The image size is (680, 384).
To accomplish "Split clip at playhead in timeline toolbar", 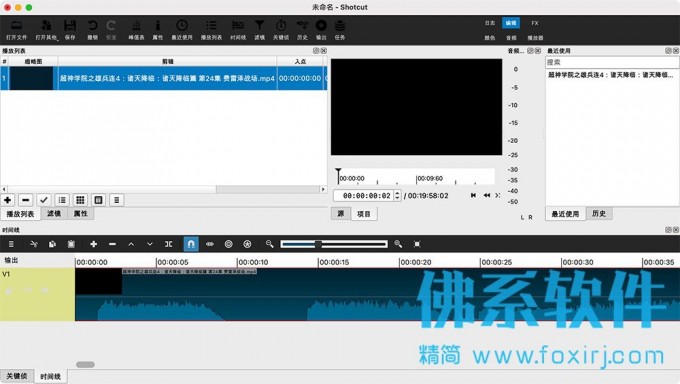I will pyautogui.click(x=169, y=244).
